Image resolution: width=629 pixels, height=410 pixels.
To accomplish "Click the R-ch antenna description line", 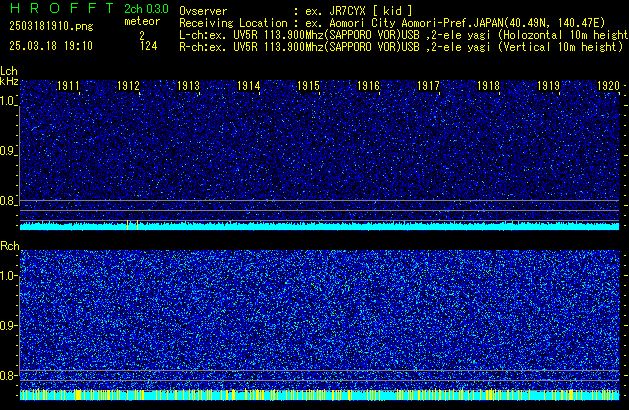I will pyautogui.click(x=401, y=47).
